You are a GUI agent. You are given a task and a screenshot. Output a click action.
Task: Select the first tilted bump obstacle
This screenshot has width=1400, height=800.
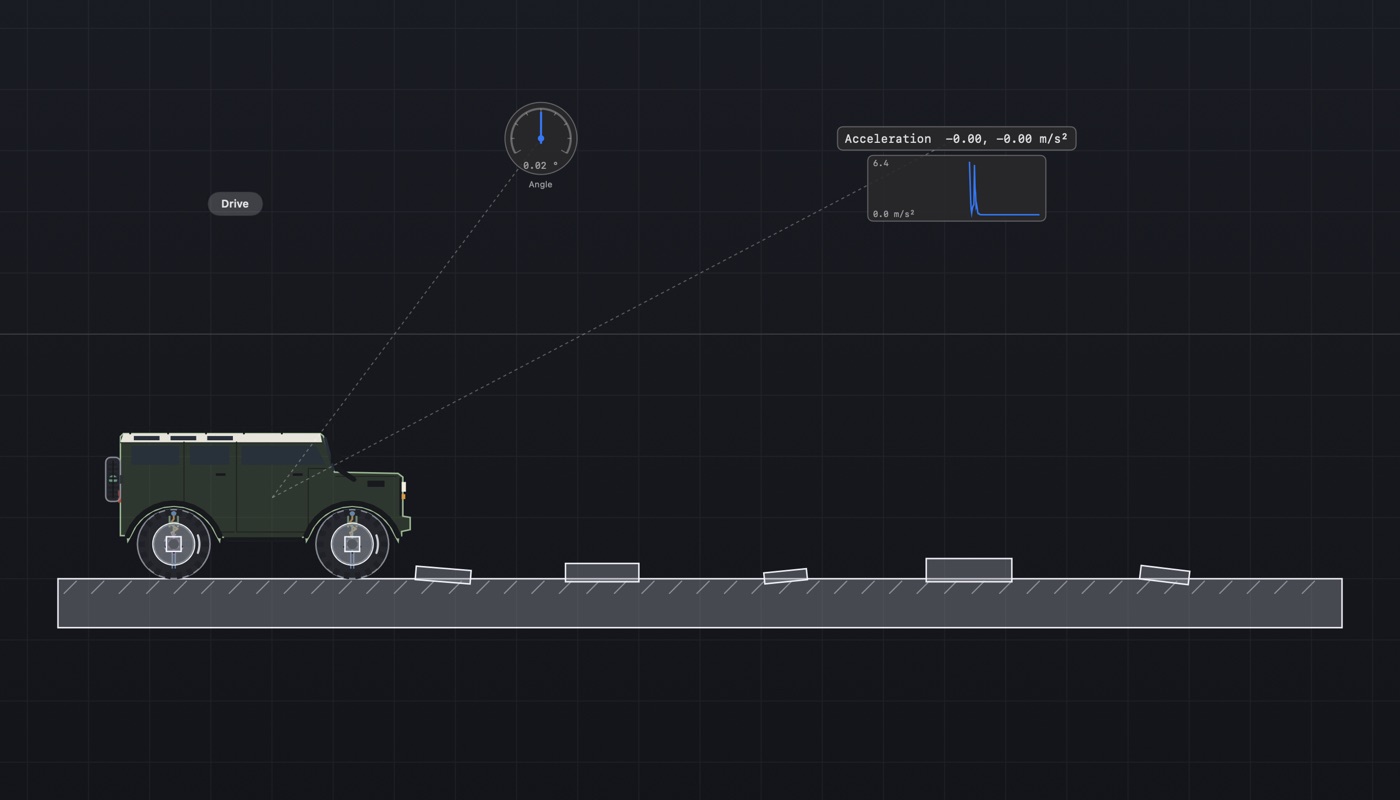pyautogui.click(x=443, y=574)
